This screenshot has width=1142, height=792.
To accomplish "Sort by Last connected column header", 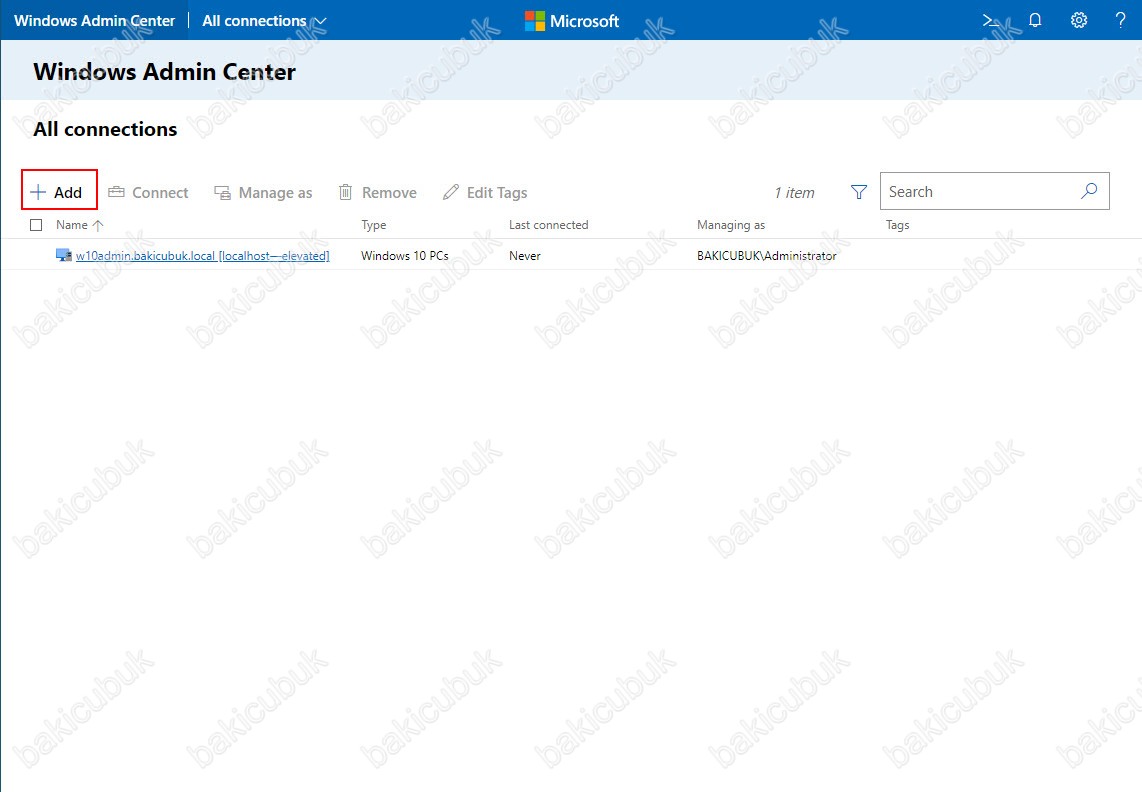I will [x=548, y=225].
